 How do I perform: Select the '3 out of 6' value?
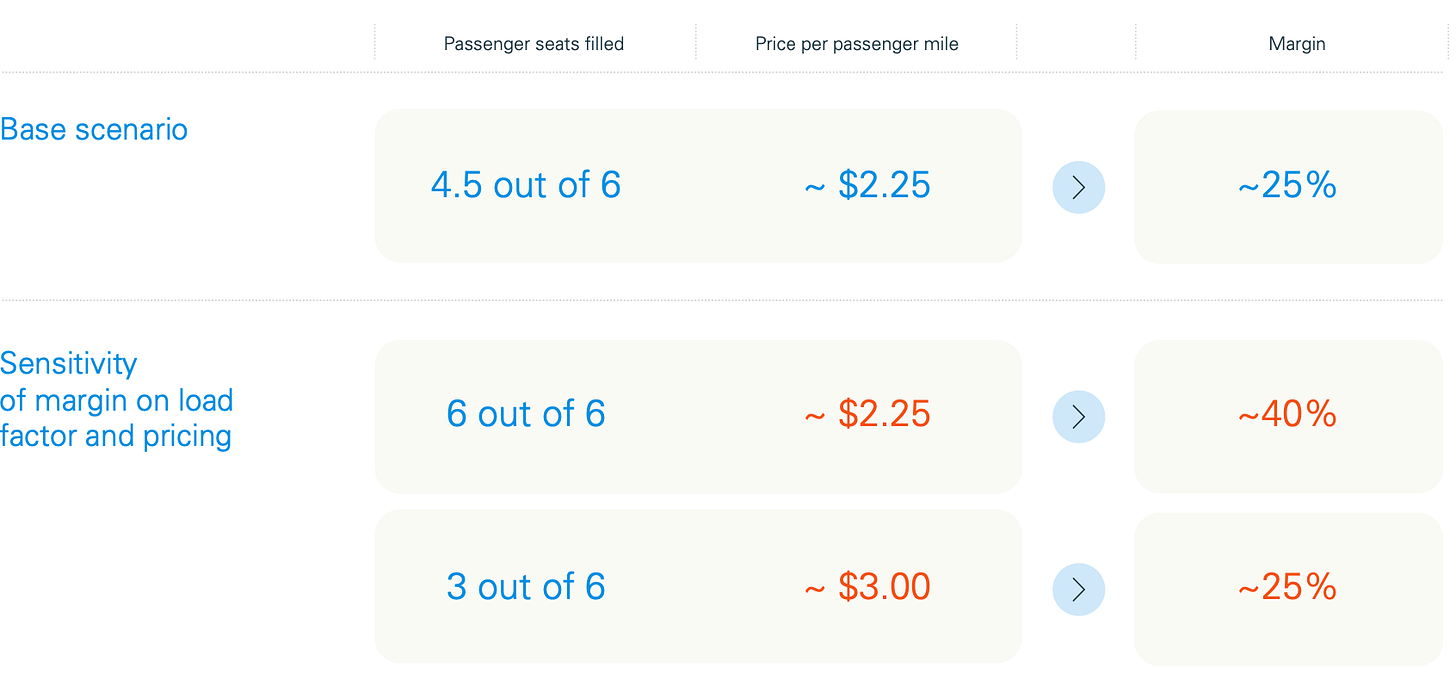[x=526, y=587]
